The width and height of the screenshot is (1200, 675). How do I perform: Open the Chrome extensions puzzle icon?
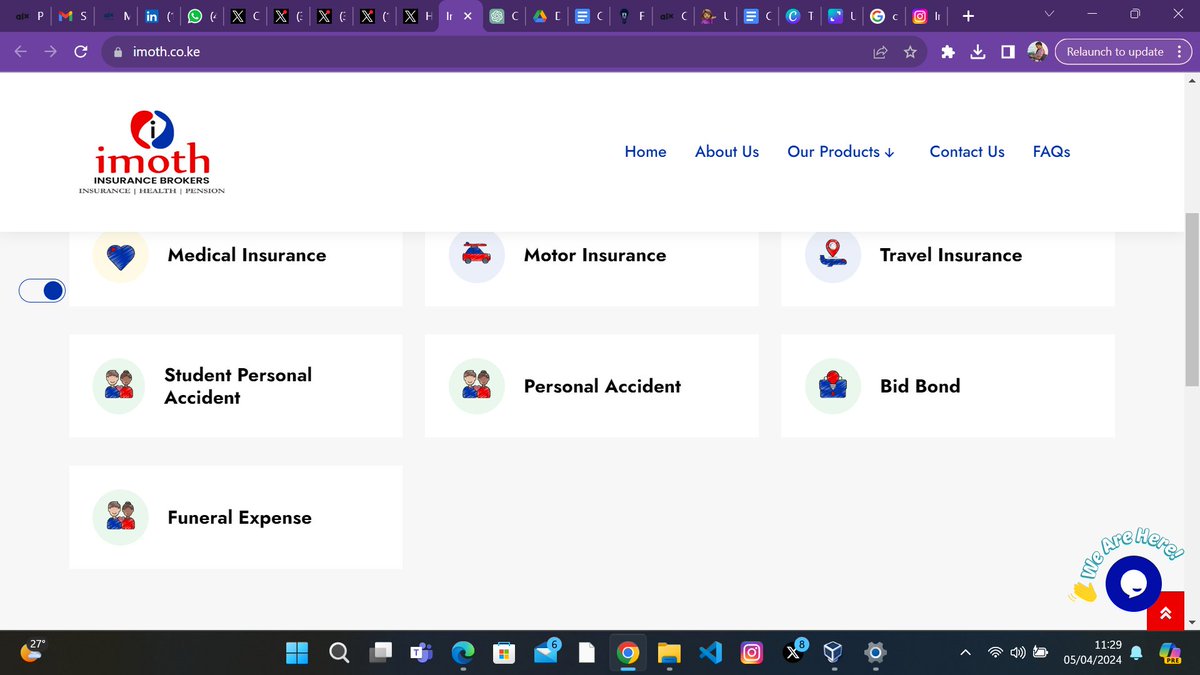tap(948, 52)
